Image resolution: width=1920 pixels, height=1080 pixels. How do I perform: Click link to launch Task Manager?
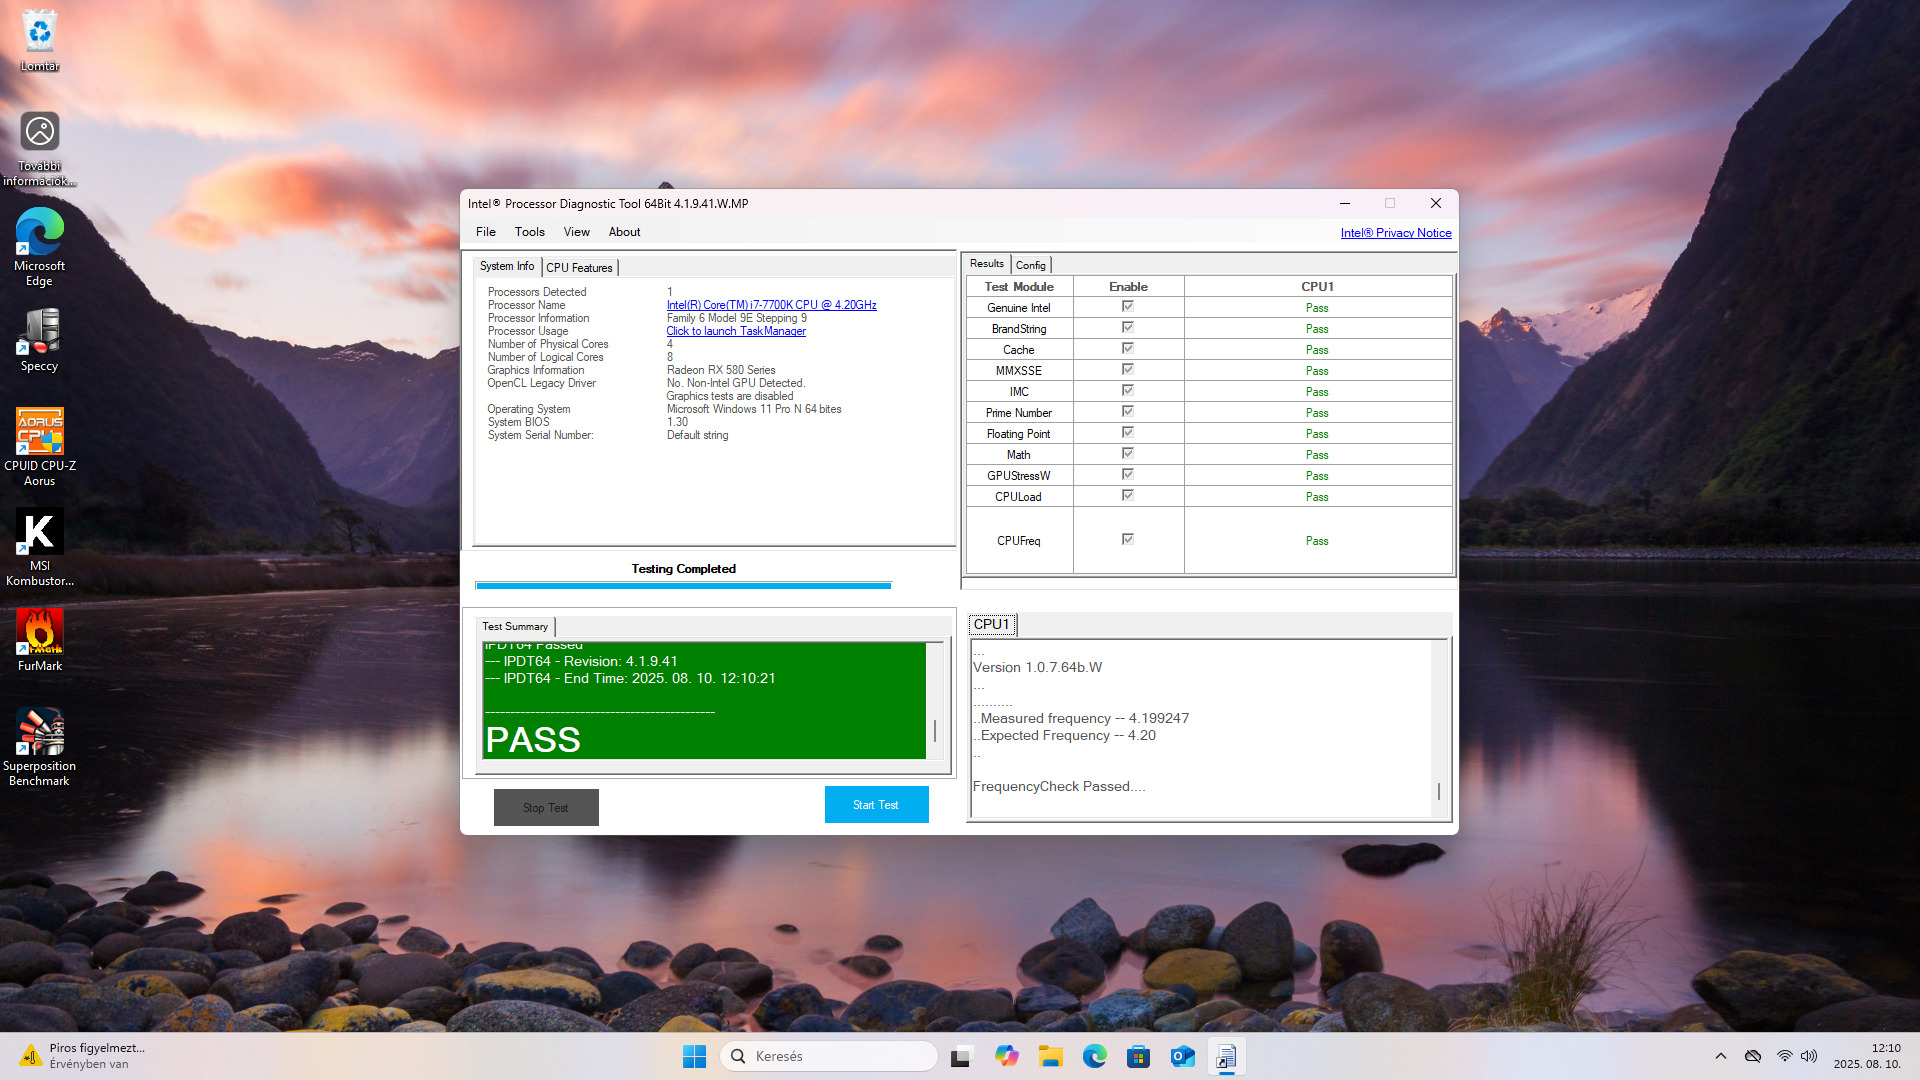736,331
